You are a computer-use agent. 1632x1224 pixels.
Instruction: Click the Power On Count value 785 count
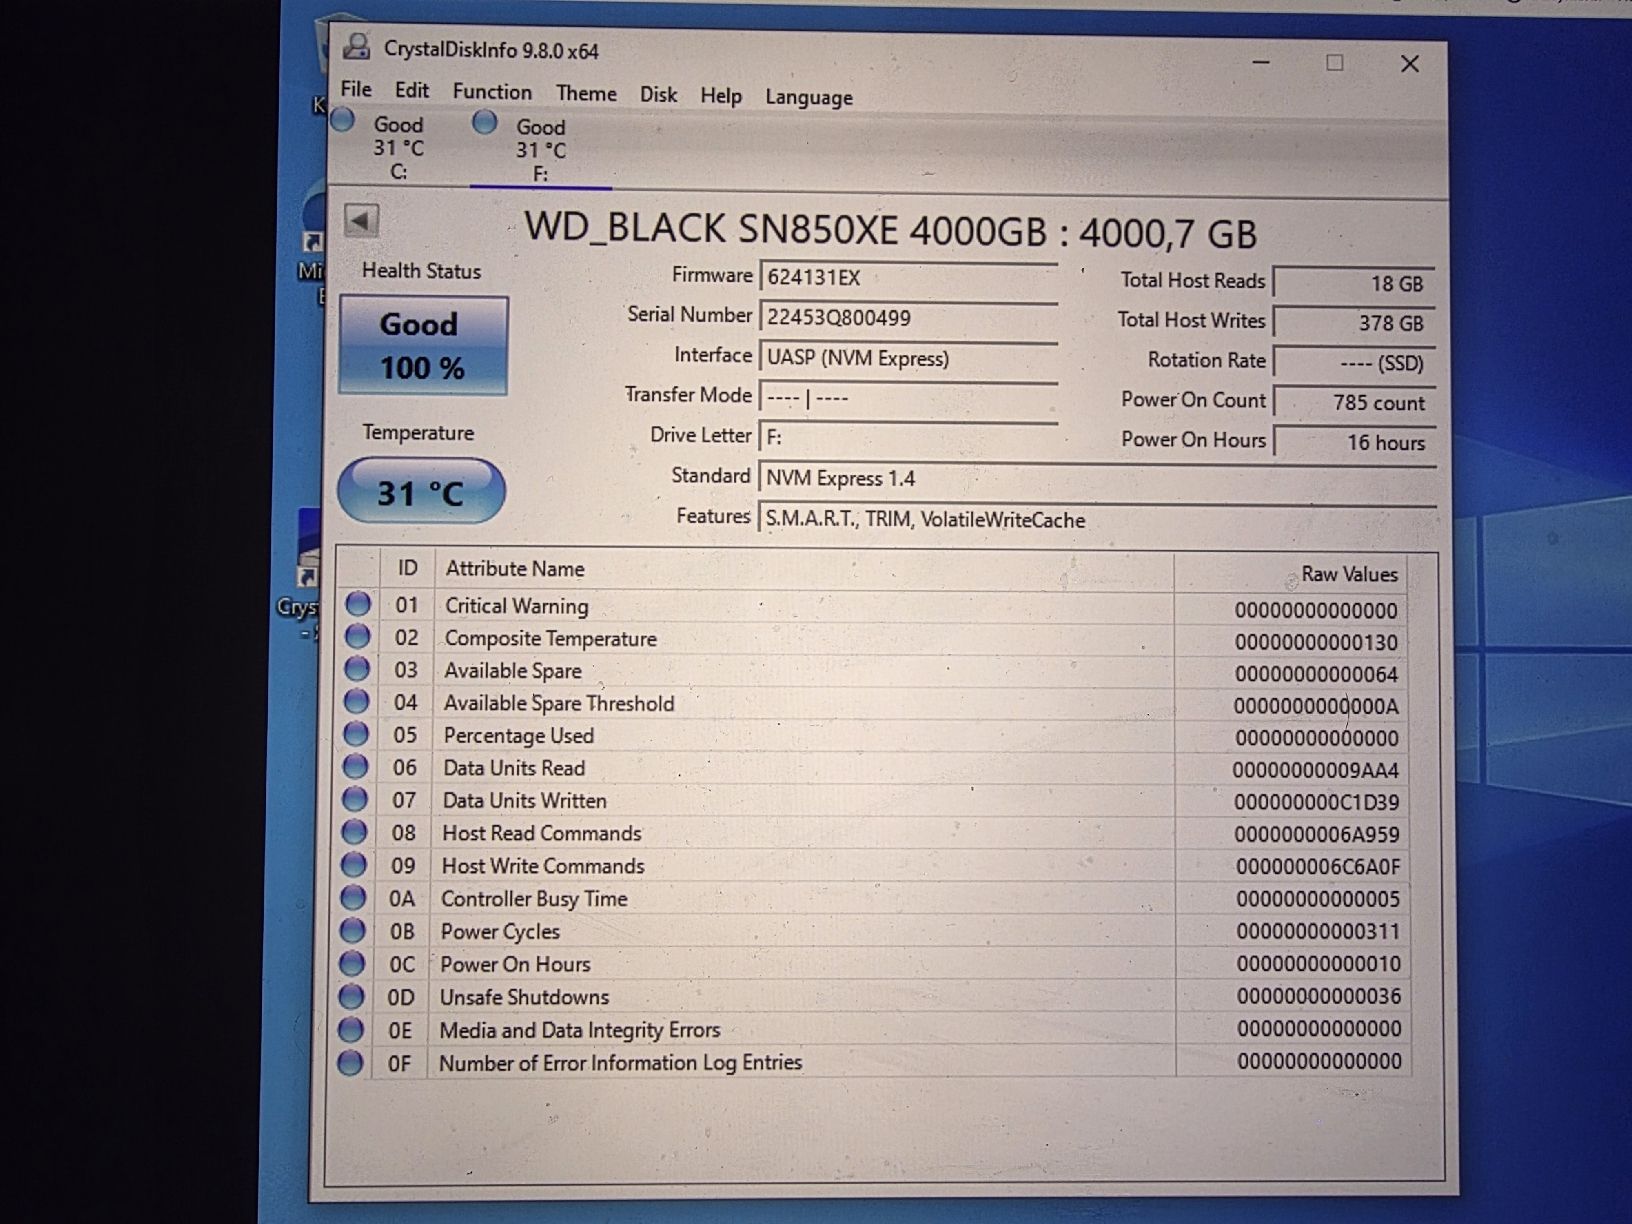pyautogui.click(x=1354, y=402)
